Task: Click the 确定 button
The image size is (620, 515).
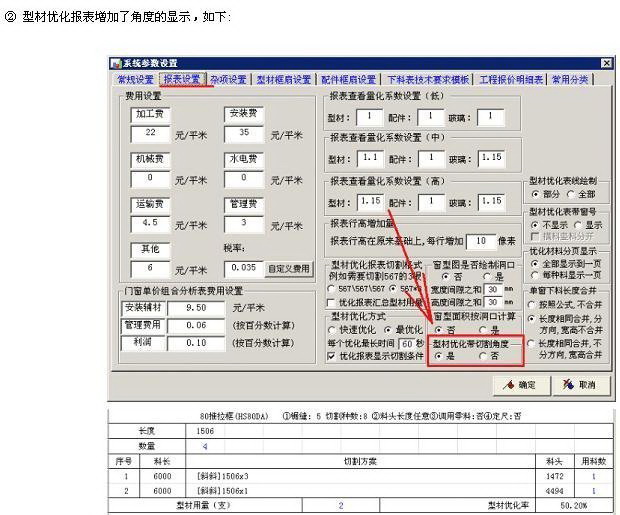Action: coord(521,385)
